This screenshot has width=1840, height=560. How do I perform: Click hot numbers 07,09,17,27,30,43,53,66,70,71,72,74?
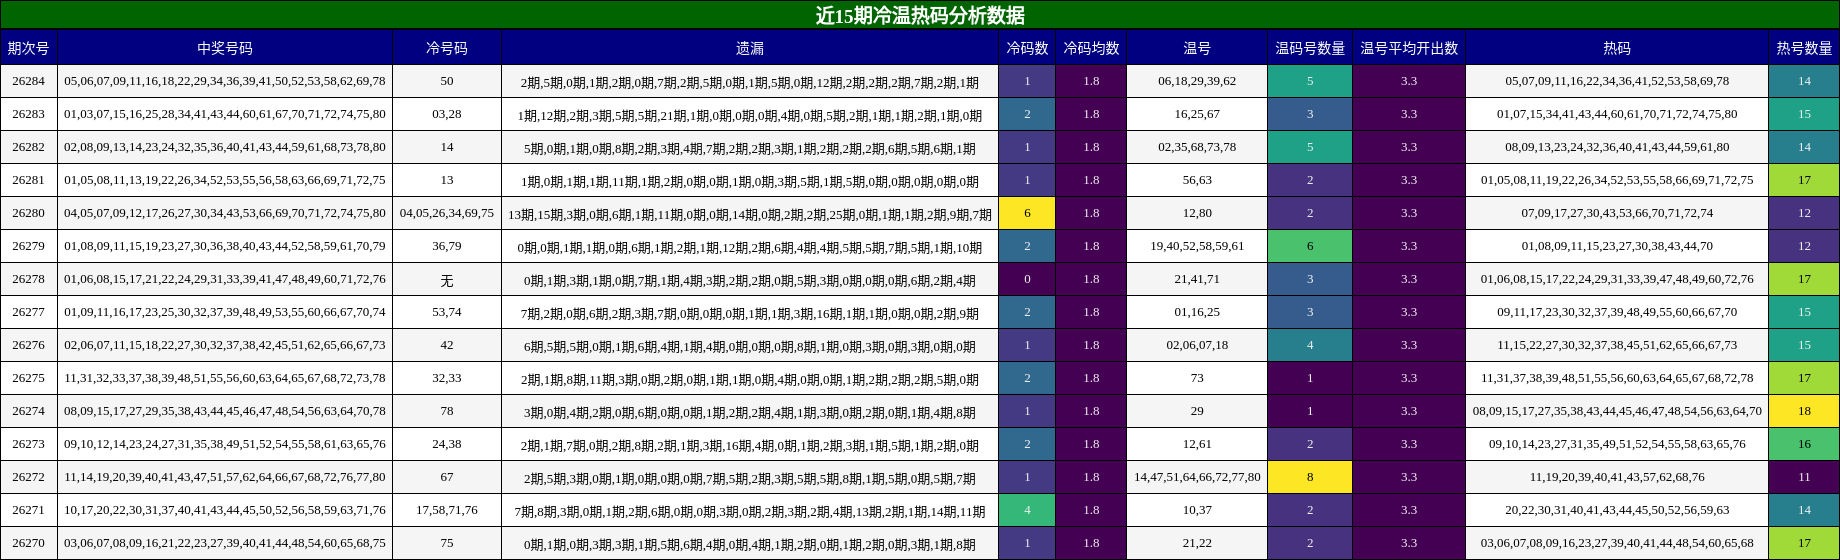[1617, 213]
